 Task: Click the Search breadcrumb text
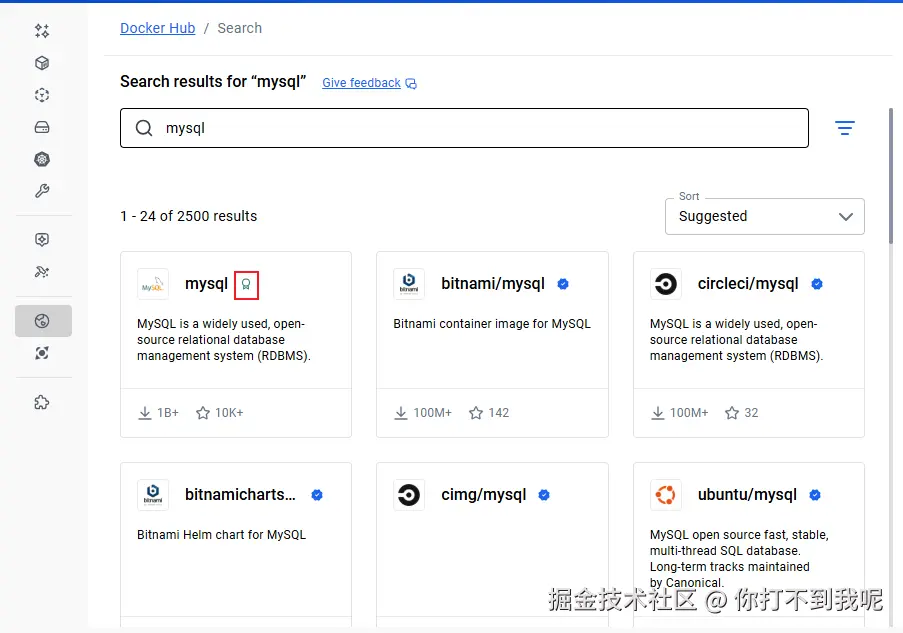(240, 28)
